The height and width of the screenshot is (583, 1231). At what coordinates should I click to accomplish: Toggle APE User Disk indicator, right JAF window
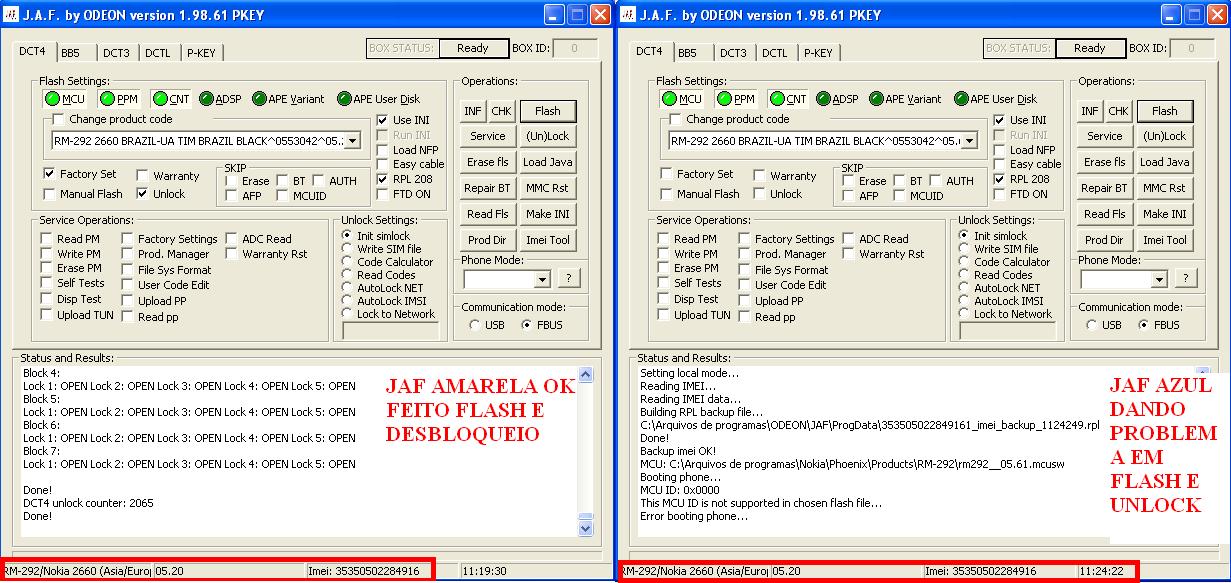(961, 99)
